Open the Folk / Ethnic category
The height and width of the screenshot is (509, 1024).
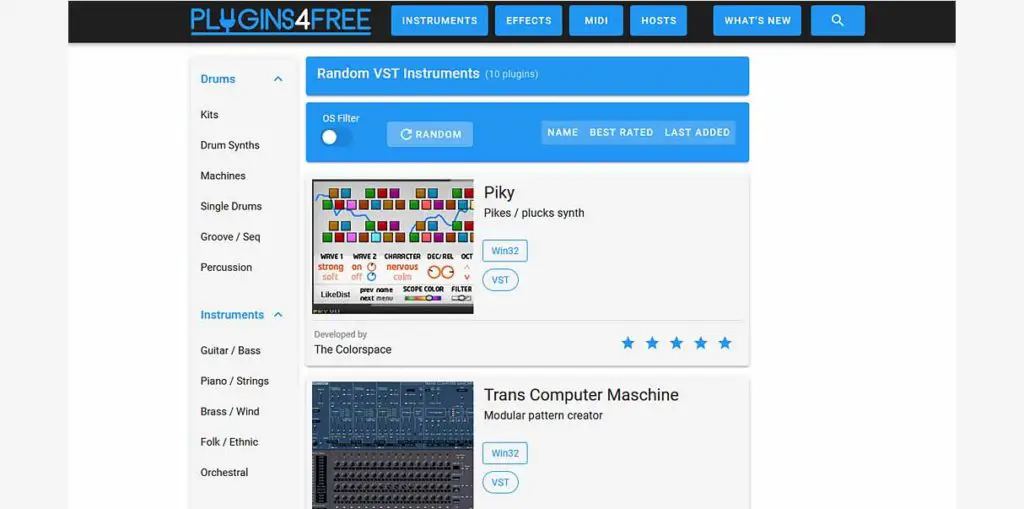(229, 442)
